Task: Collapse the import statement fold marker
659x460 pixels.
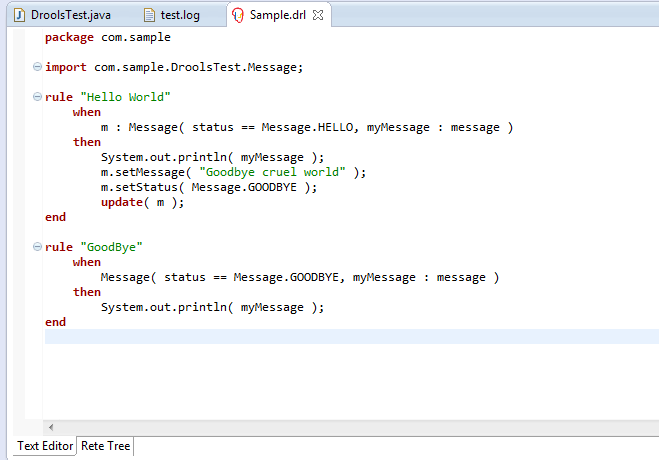Action: click(x=37, y=66)
